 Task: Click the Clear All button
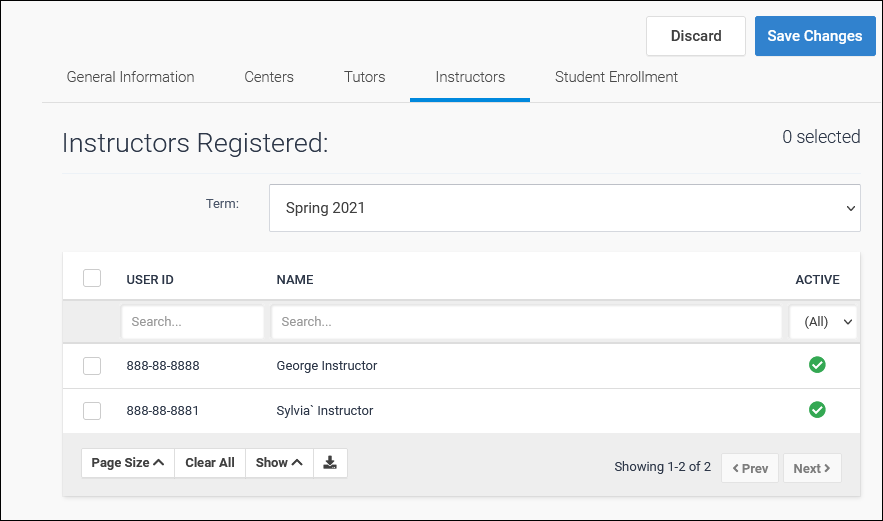click(210, 463)
